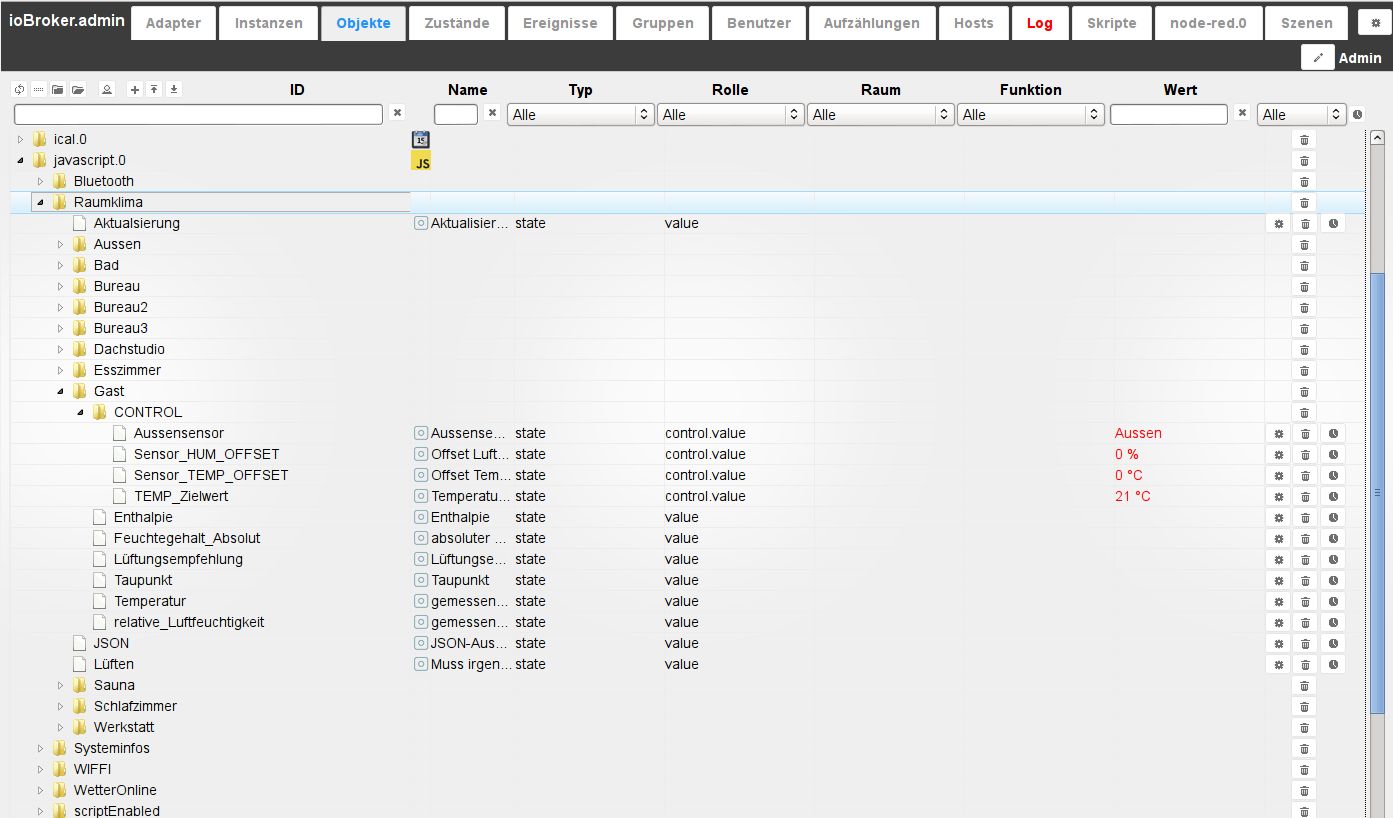The image size is (1393, 818).
Task: Open the Typ filter dropdown
Action: click(x=581, y=115)
